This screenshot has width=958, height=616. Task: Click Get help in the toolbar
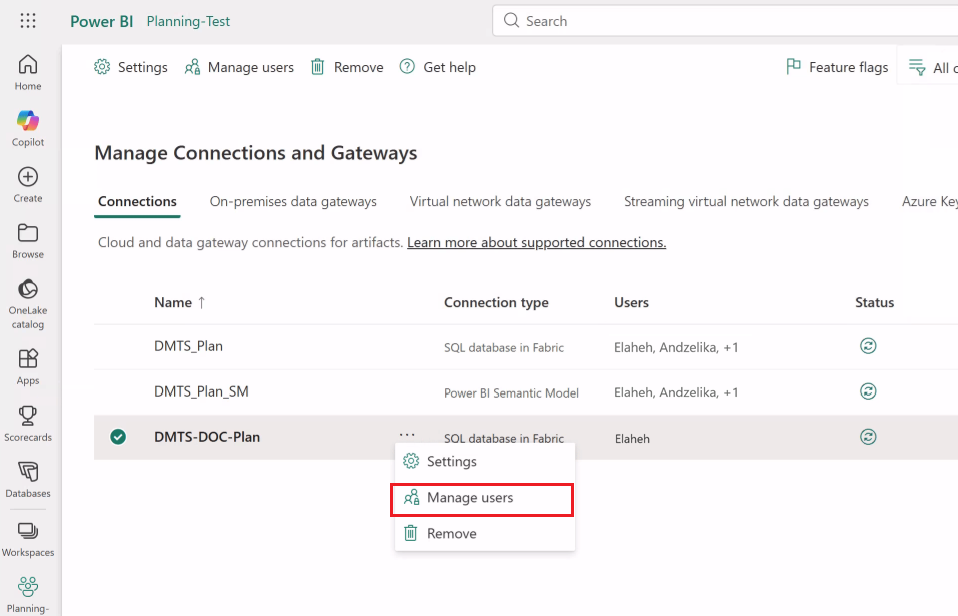click(437, 67)
